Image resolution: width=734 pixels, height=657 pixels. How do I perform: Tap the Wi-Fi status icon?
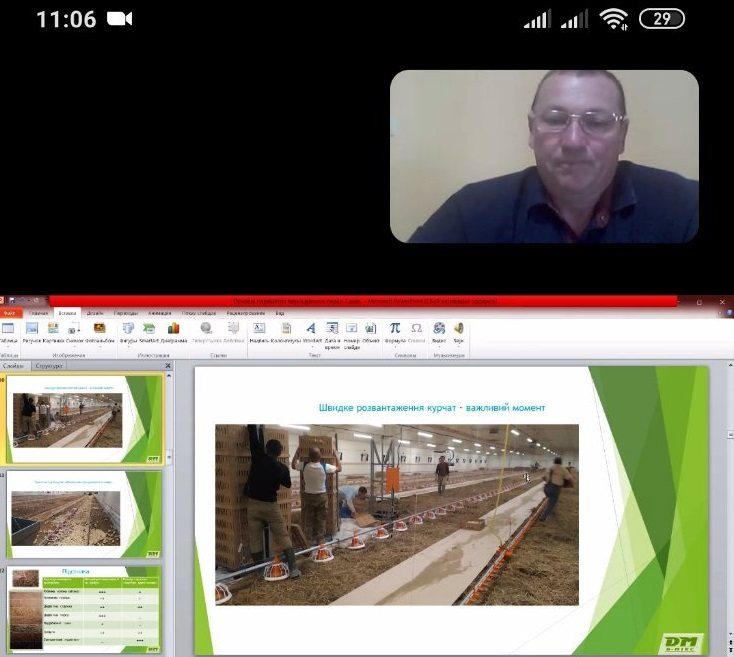pyautogui.click(x=613, y=19)
